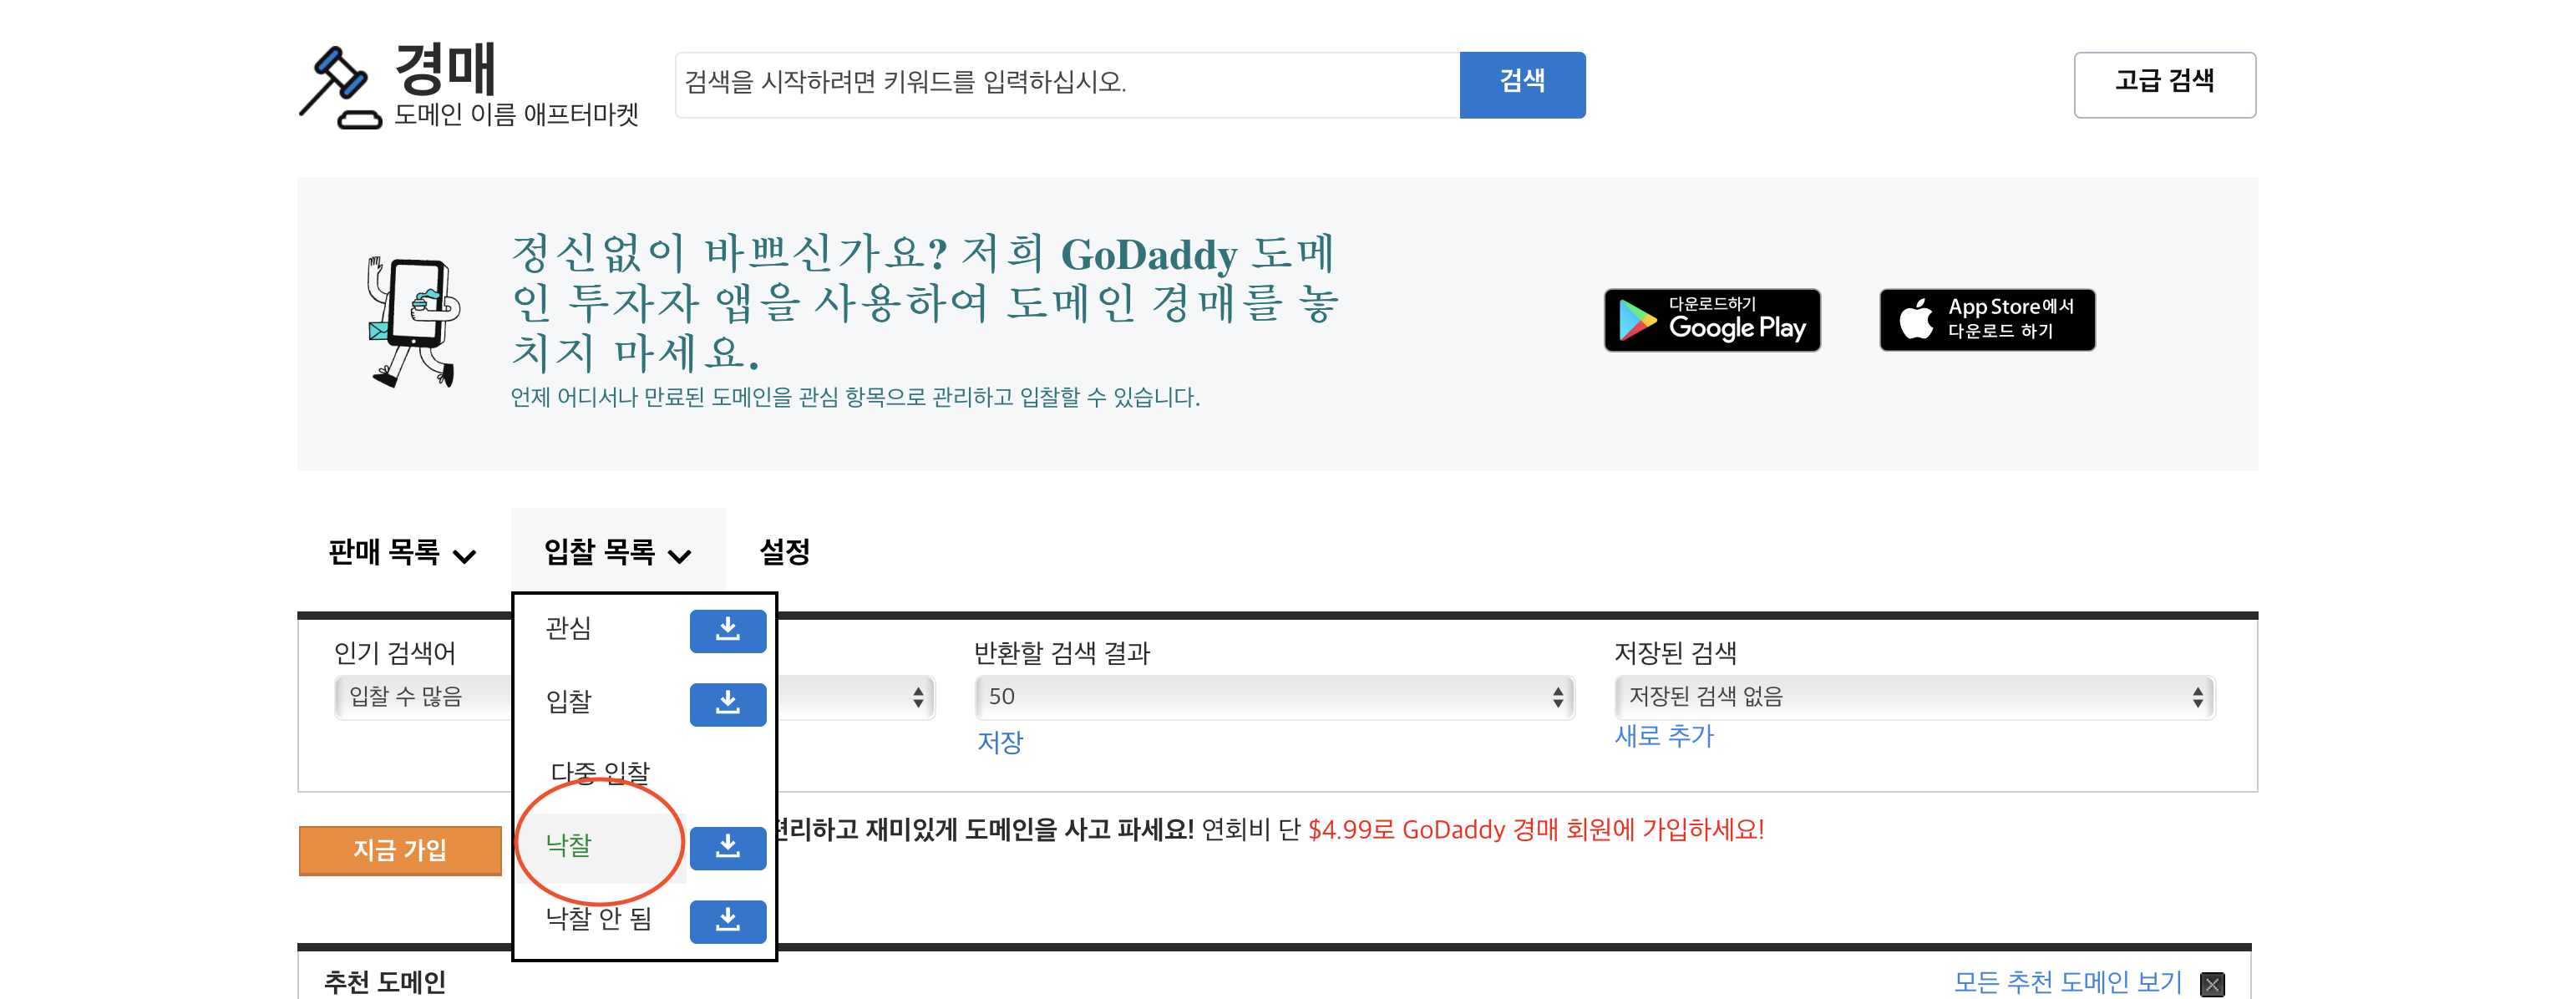This screenshot has height=999, width=2576.
Task: Download the 관심 watchlist via its download icon
Action: [x=727, y=631]
